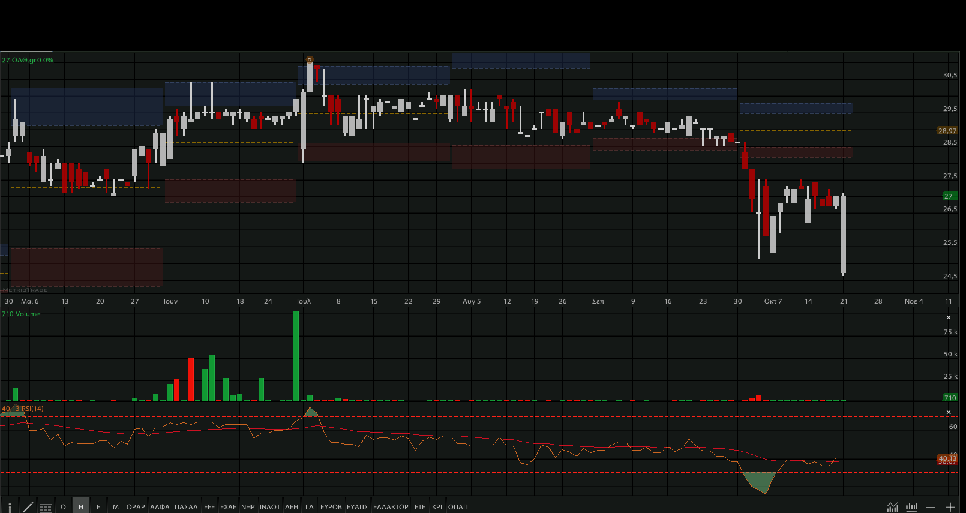This screenshot has height=513, width=966.
Task: Click the orange 28.57 price axis label
Action: click(947, 130)
